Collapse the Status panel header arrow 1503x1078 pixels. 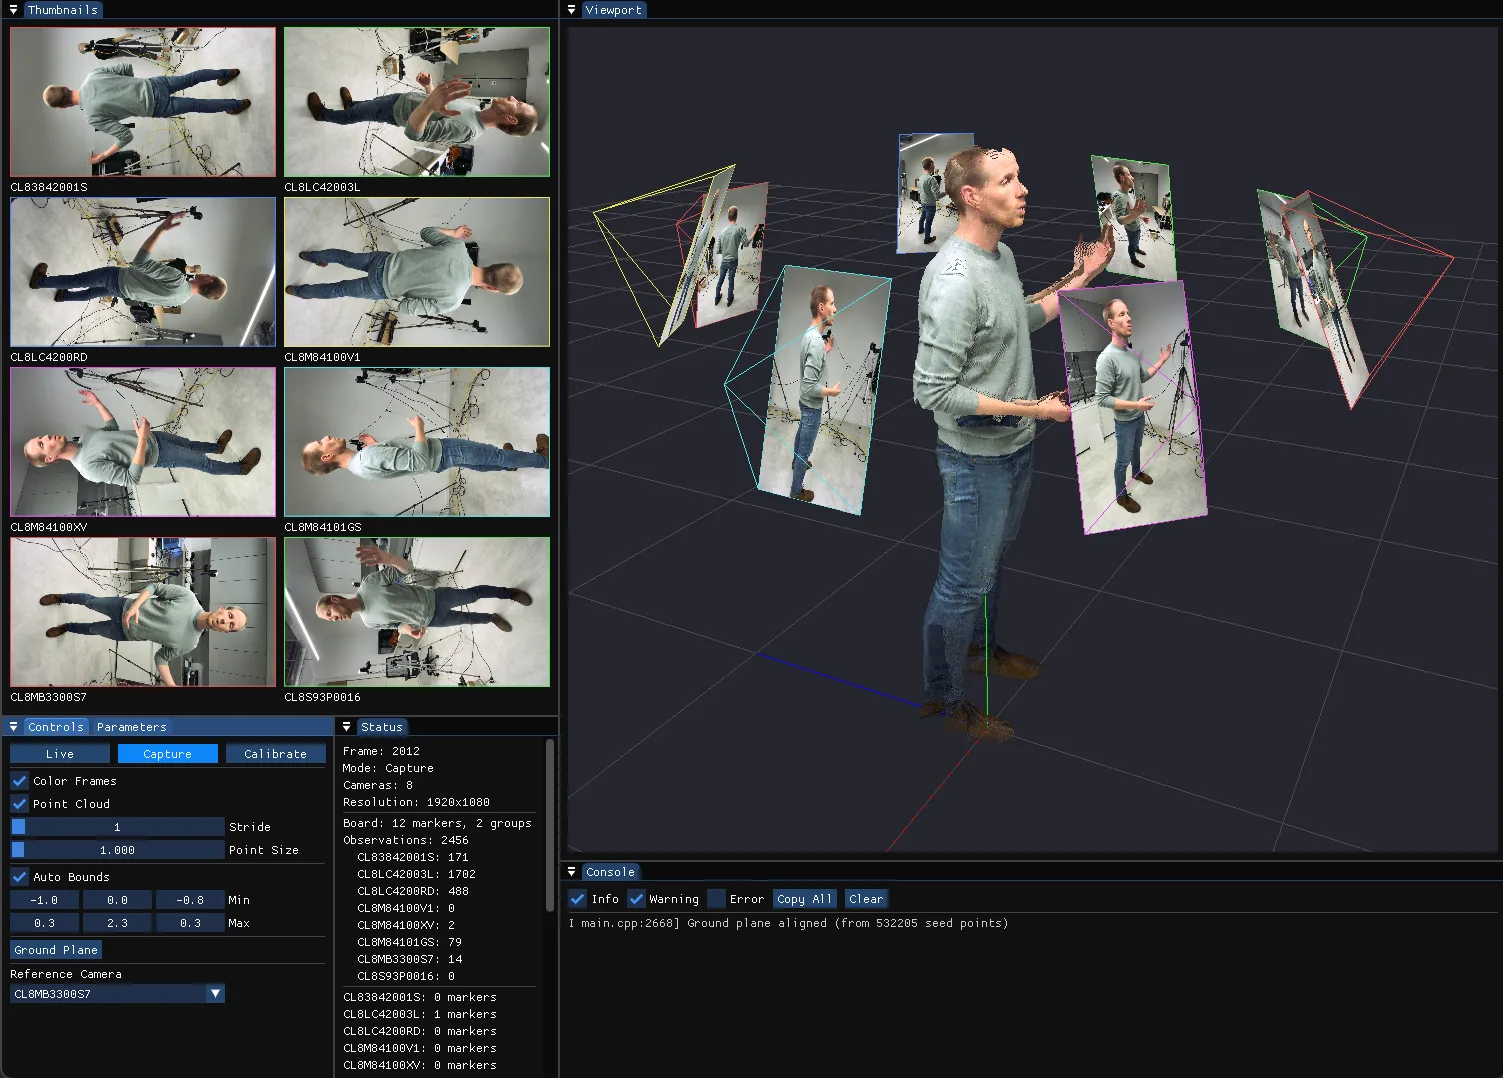[346, 727]
